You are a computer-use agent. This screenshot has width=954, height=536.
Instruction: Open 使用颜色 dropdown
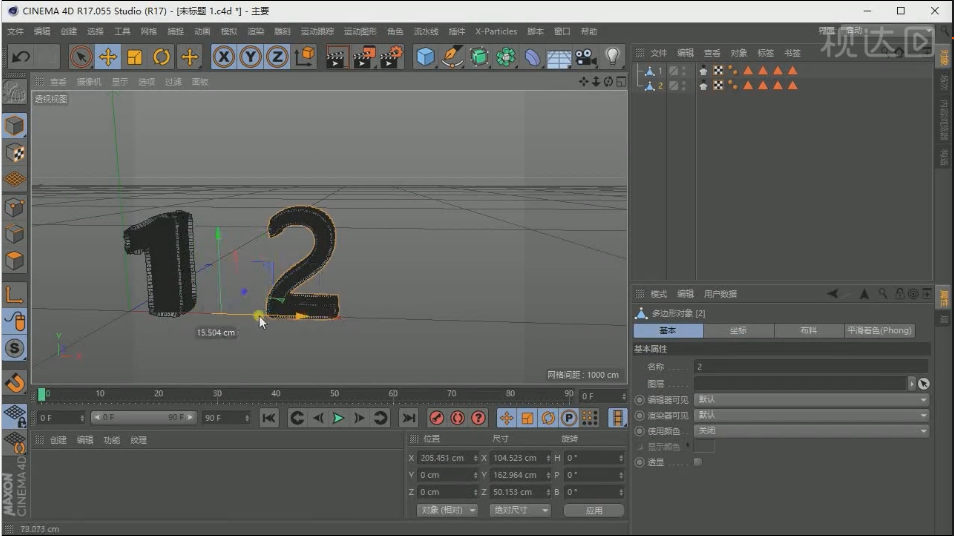(811, 431)
